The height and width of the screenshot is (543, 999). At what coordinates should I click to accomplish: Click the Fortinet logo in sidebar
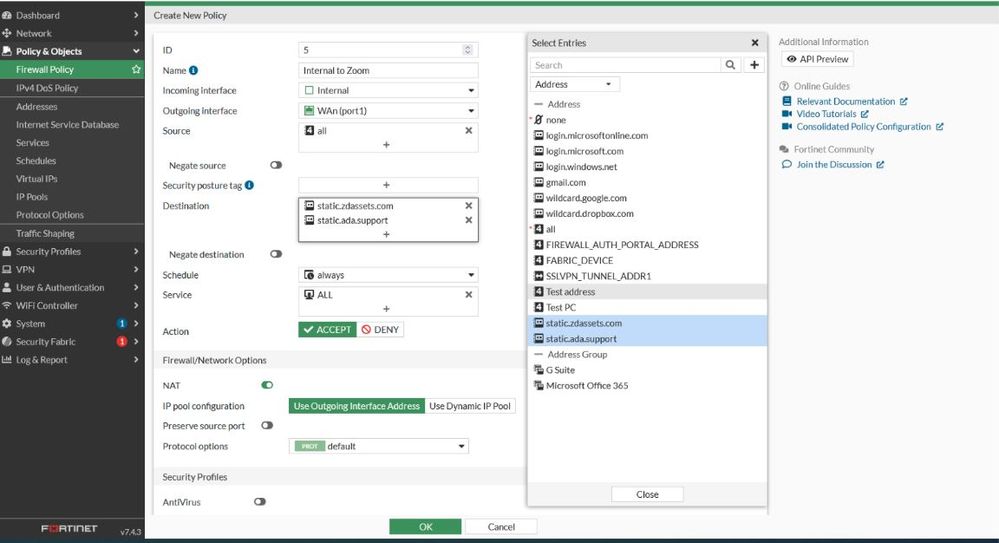[x=69, y=528]
